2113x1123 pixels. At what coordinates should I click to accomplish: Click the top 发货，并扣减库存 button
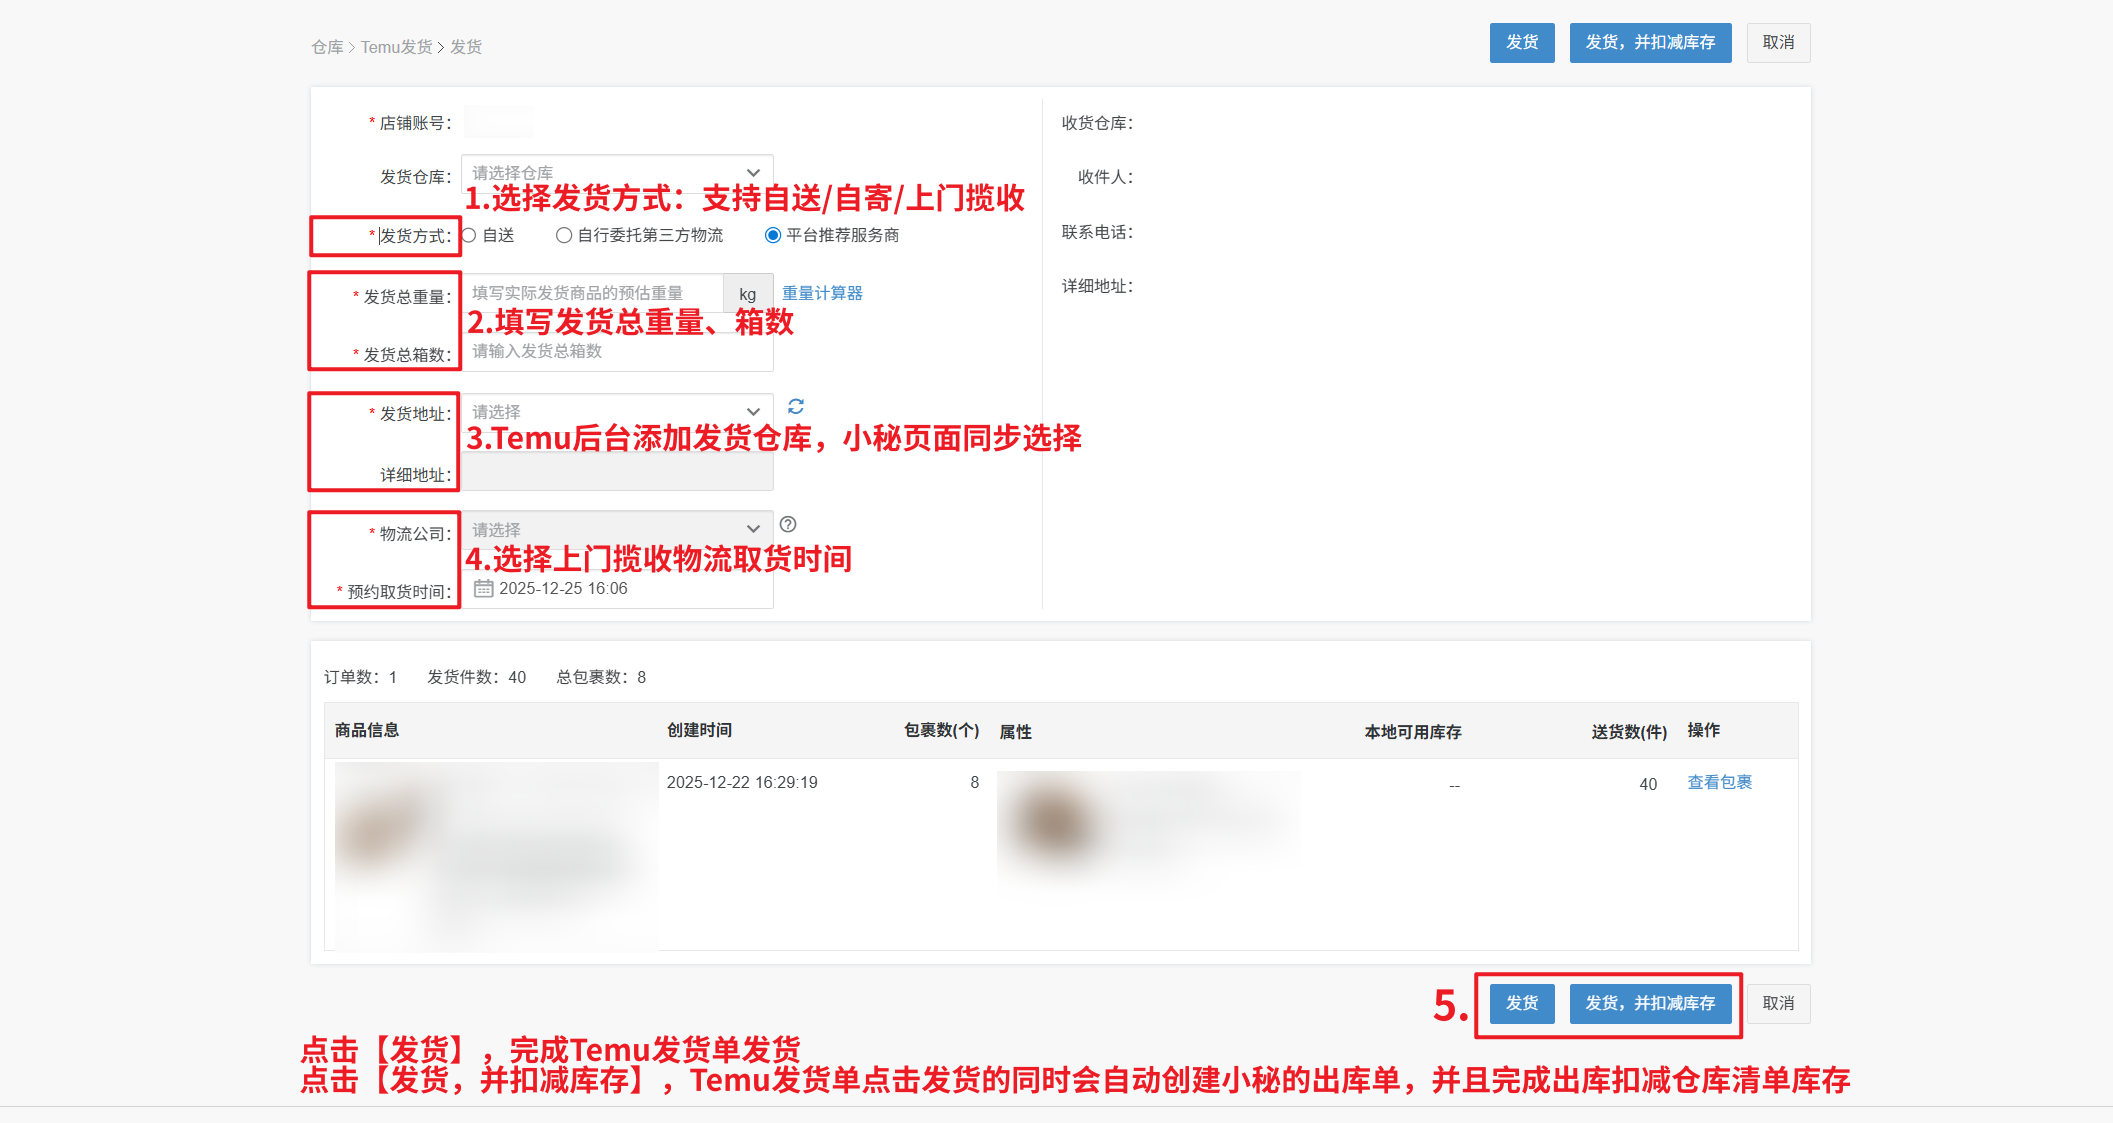point(1650,43)
